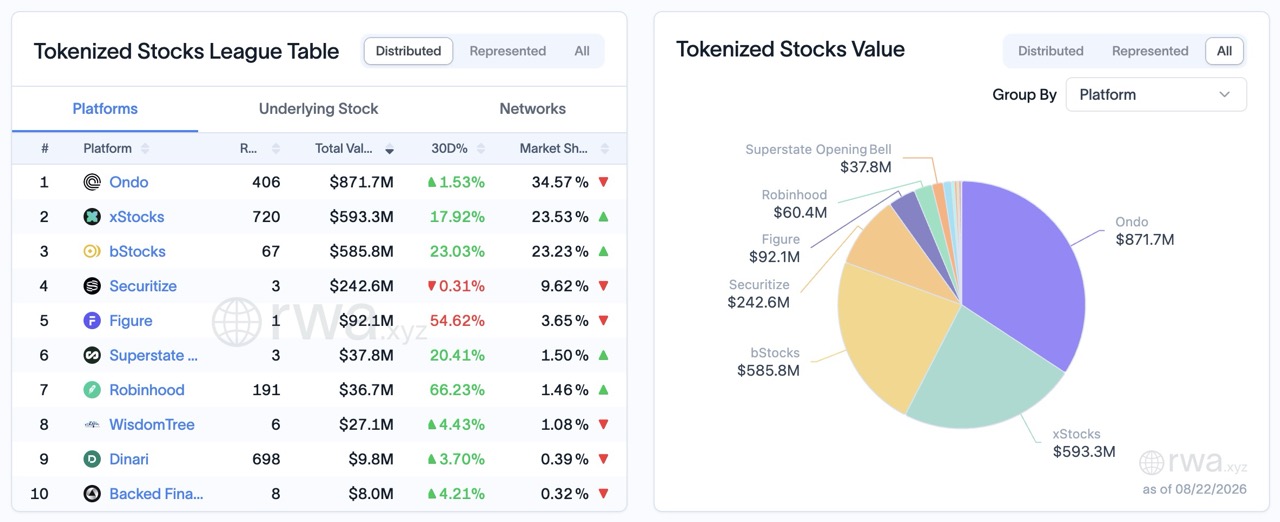Click xStocks' green market share up arrow
The width and height of the screenshot is (1280, 522).
(x=603, y=217)
